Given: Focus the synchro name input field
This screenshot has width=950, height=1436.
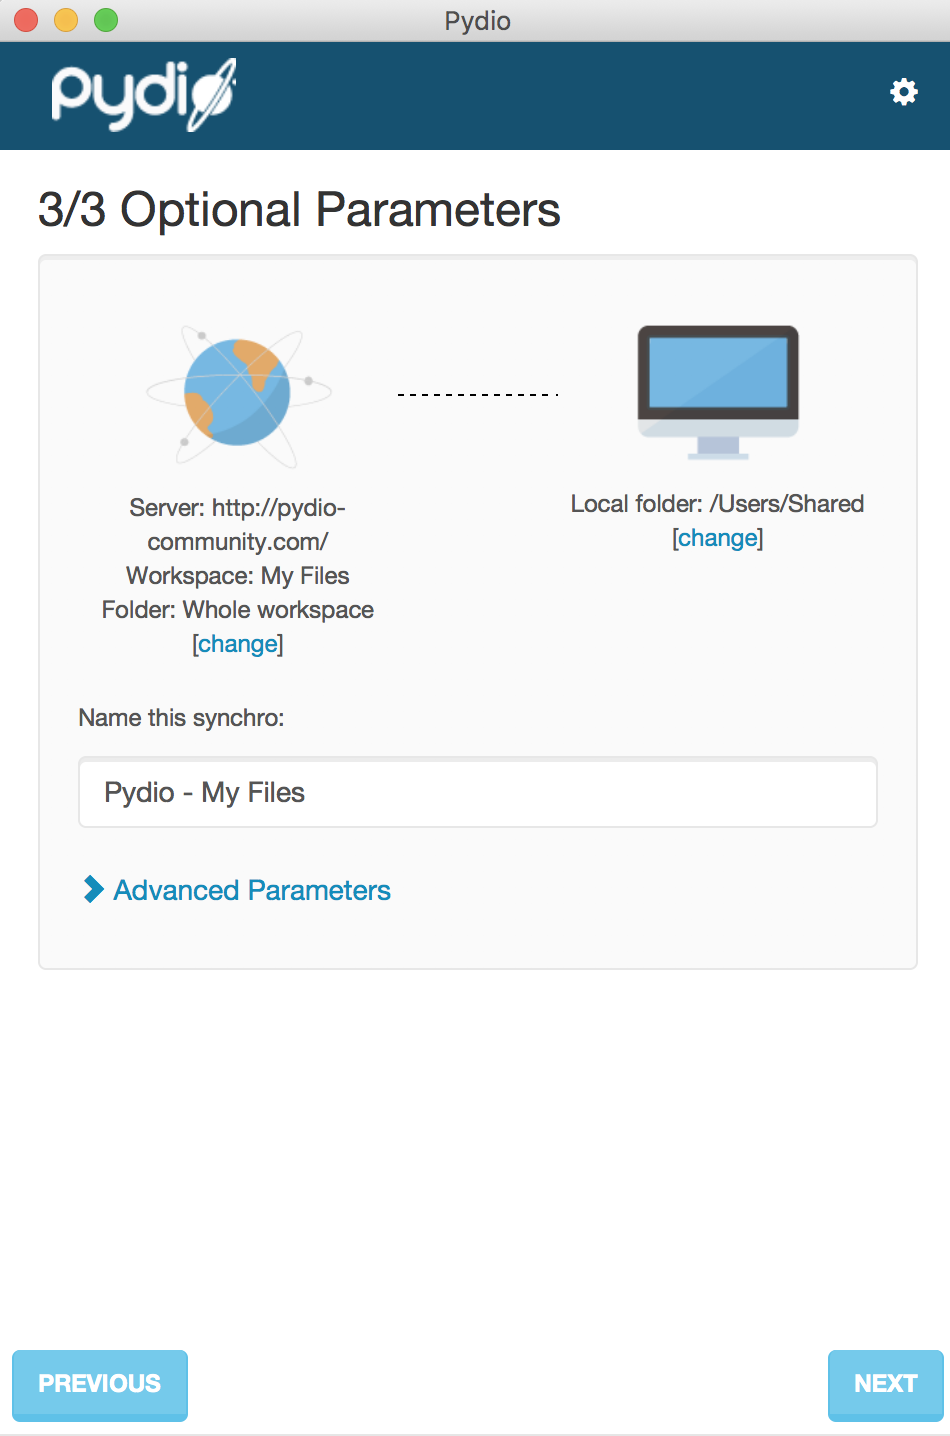Looking at the screenshot, I should tap(478, 792).
